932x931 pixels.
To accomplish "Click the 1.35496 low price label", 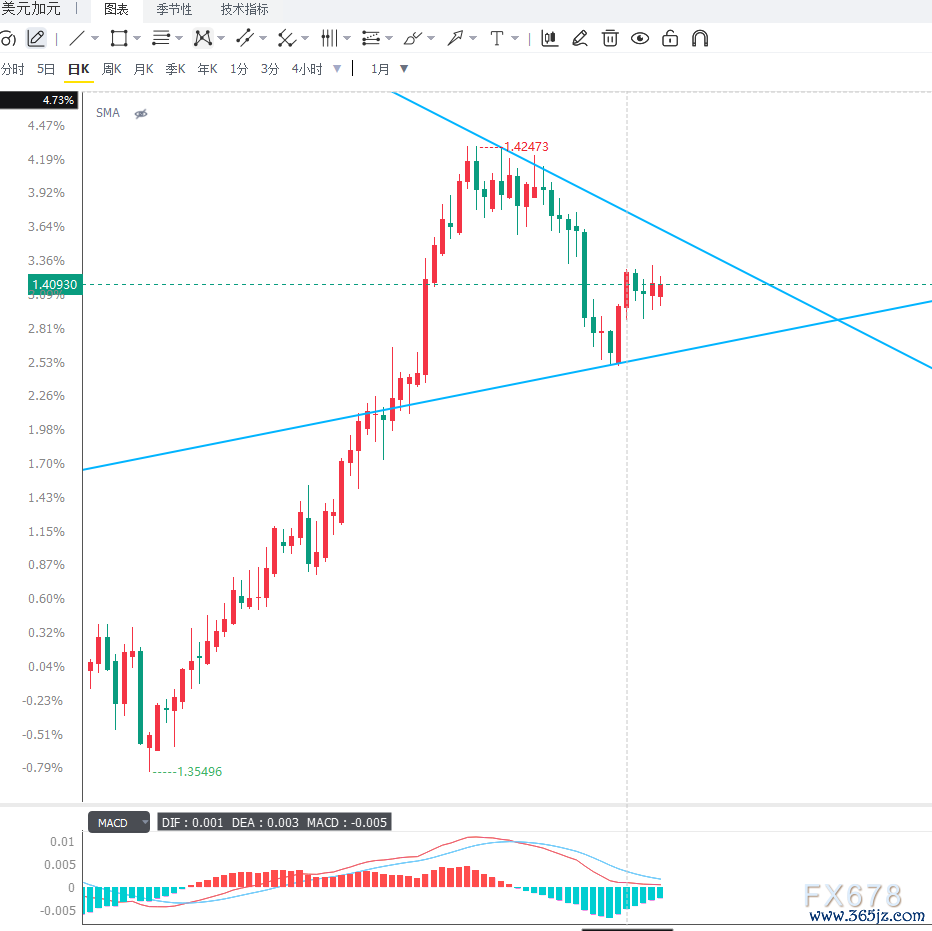I will tap(200, 772).
